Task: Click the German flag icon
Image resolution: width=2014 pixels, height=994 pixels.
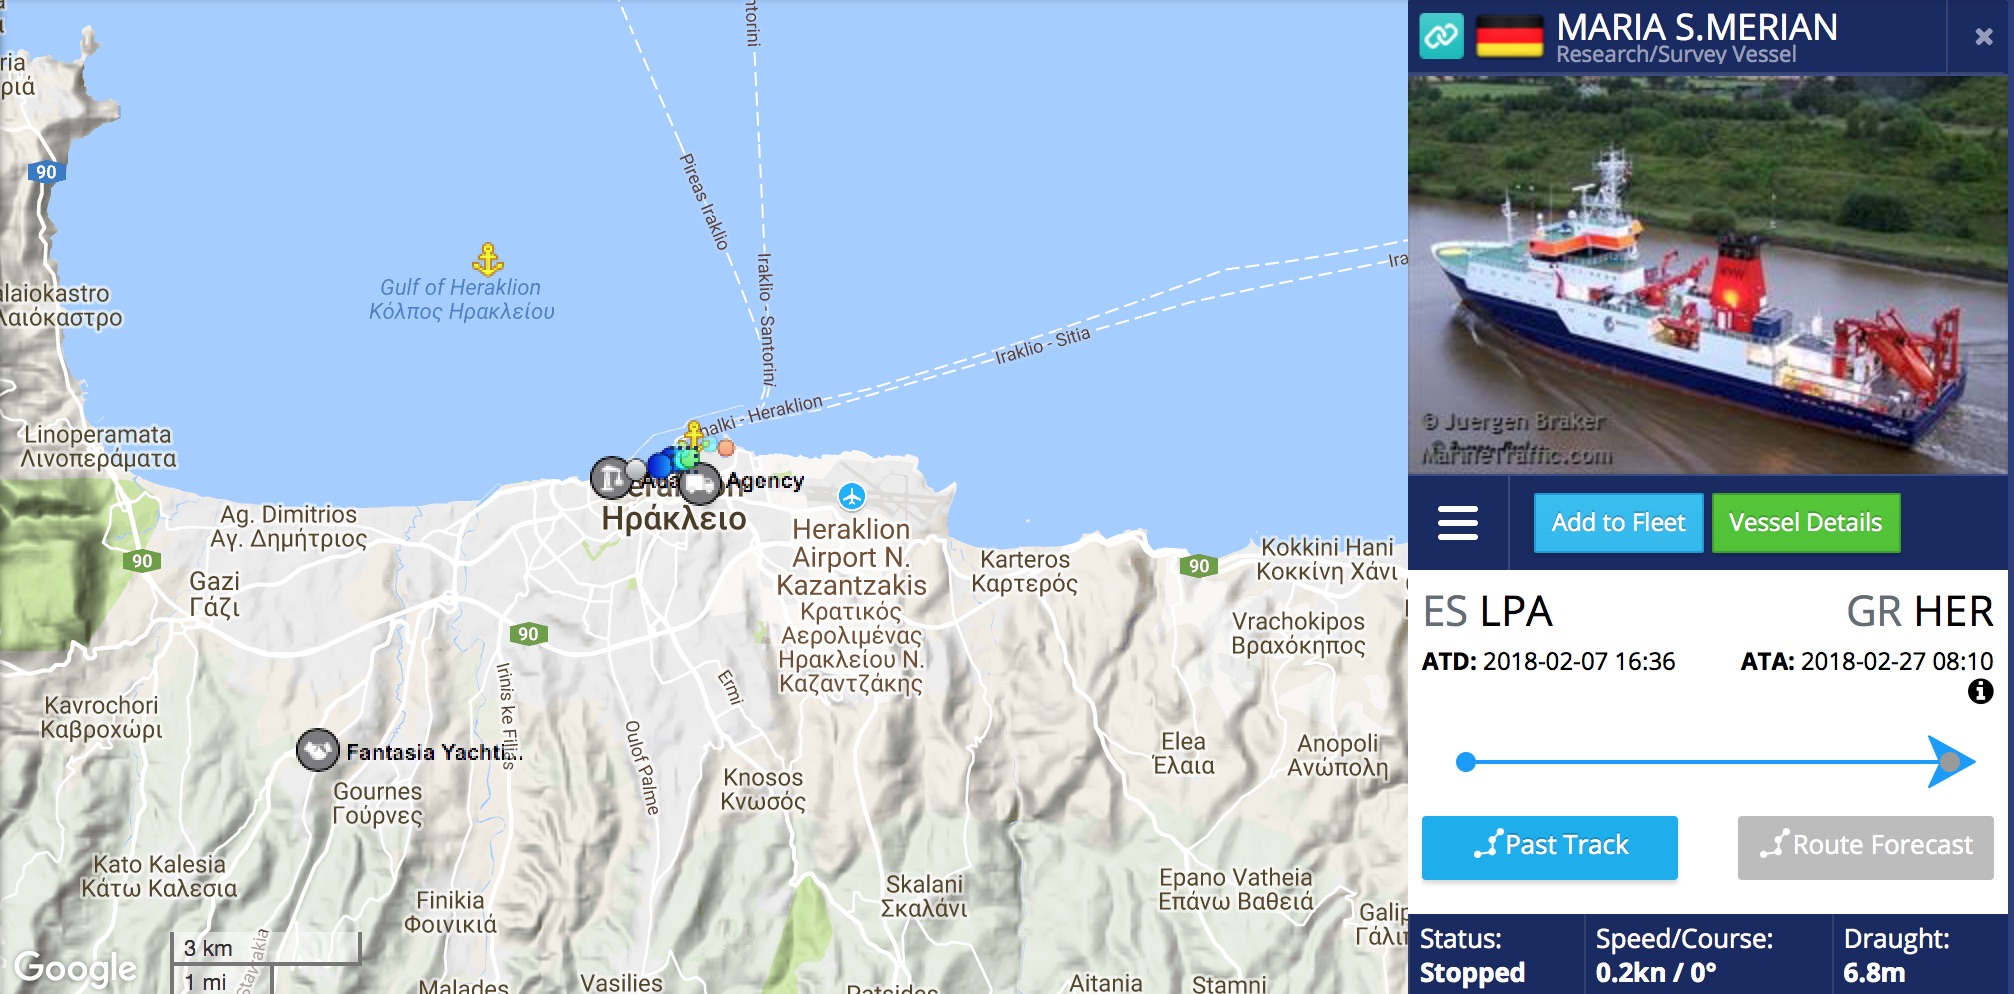Action: [1509, 37]
